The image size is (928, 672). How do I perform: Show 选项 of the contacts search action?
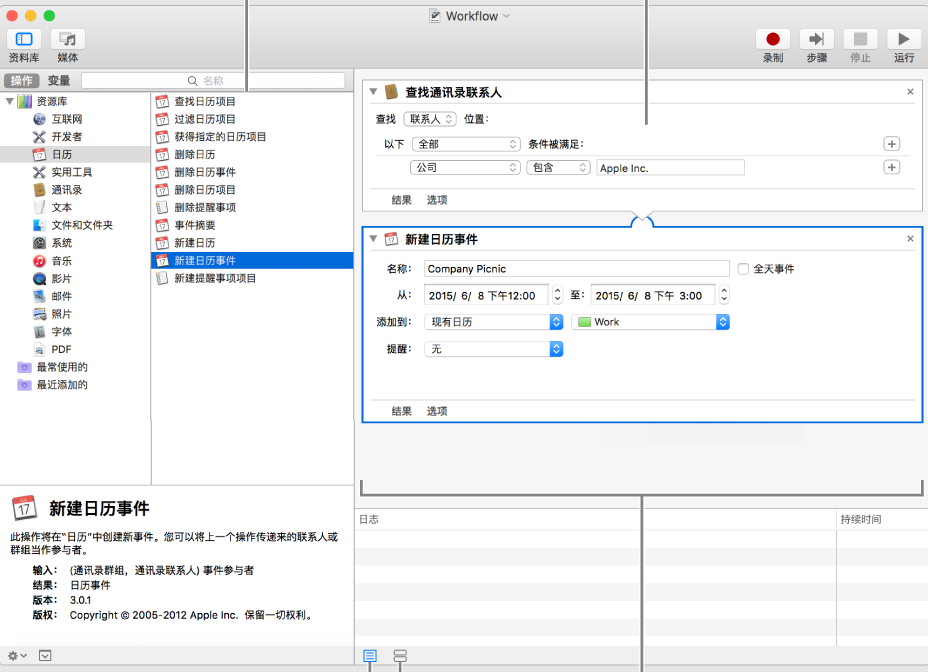point(437,200)
